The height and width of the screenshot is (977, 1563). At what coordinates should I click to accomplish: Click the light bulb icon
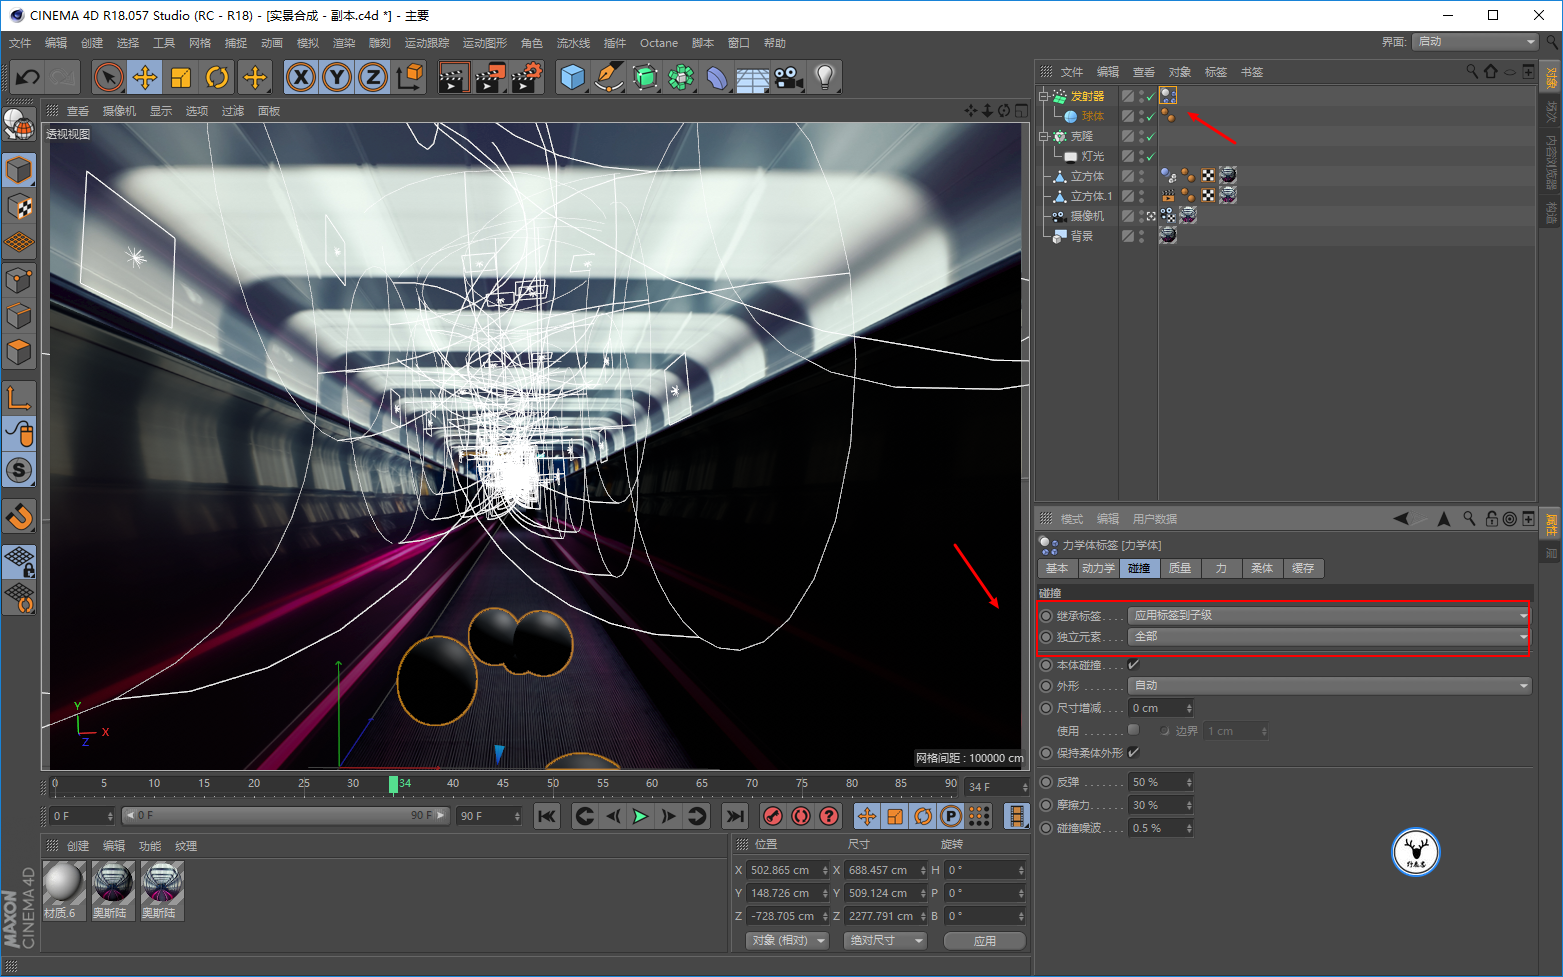(x=824, y=77)
